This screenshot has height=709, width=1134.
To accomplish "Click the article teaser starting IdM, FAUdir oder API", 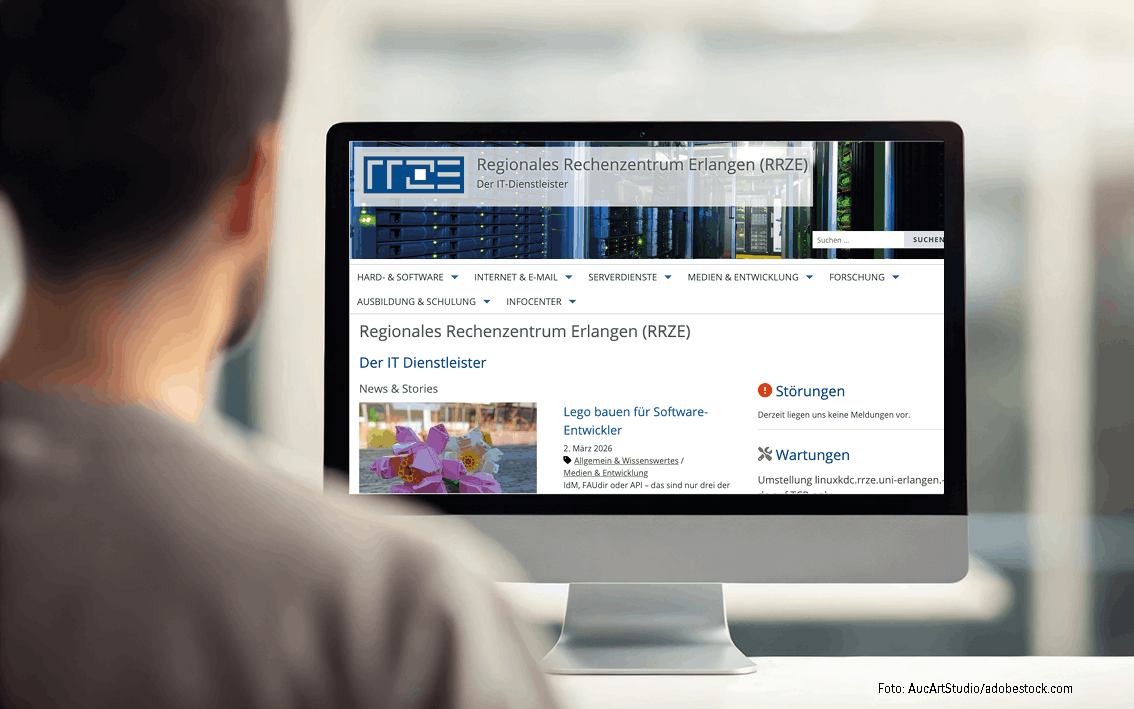I will tap(646, 485).
